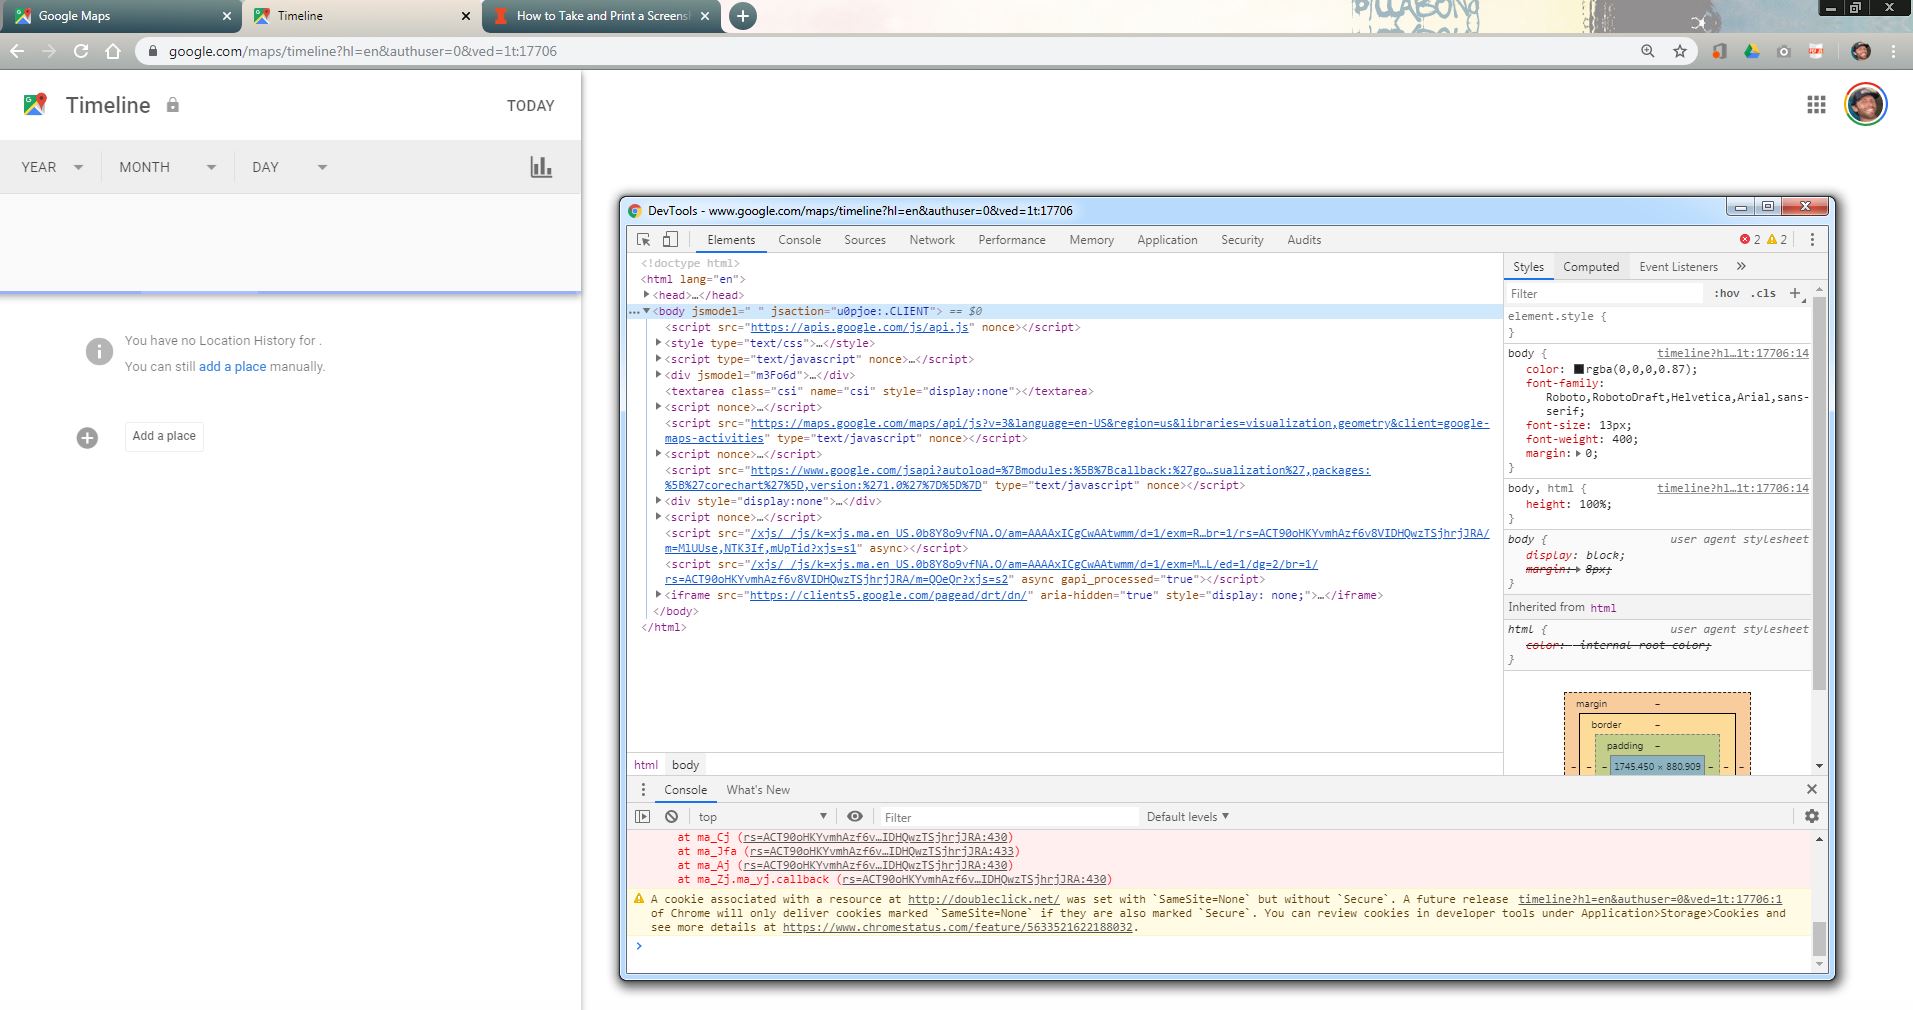Open the MONTH dropdown
The height and width of the screenshot is (1010, 1913).
[168, 167]
